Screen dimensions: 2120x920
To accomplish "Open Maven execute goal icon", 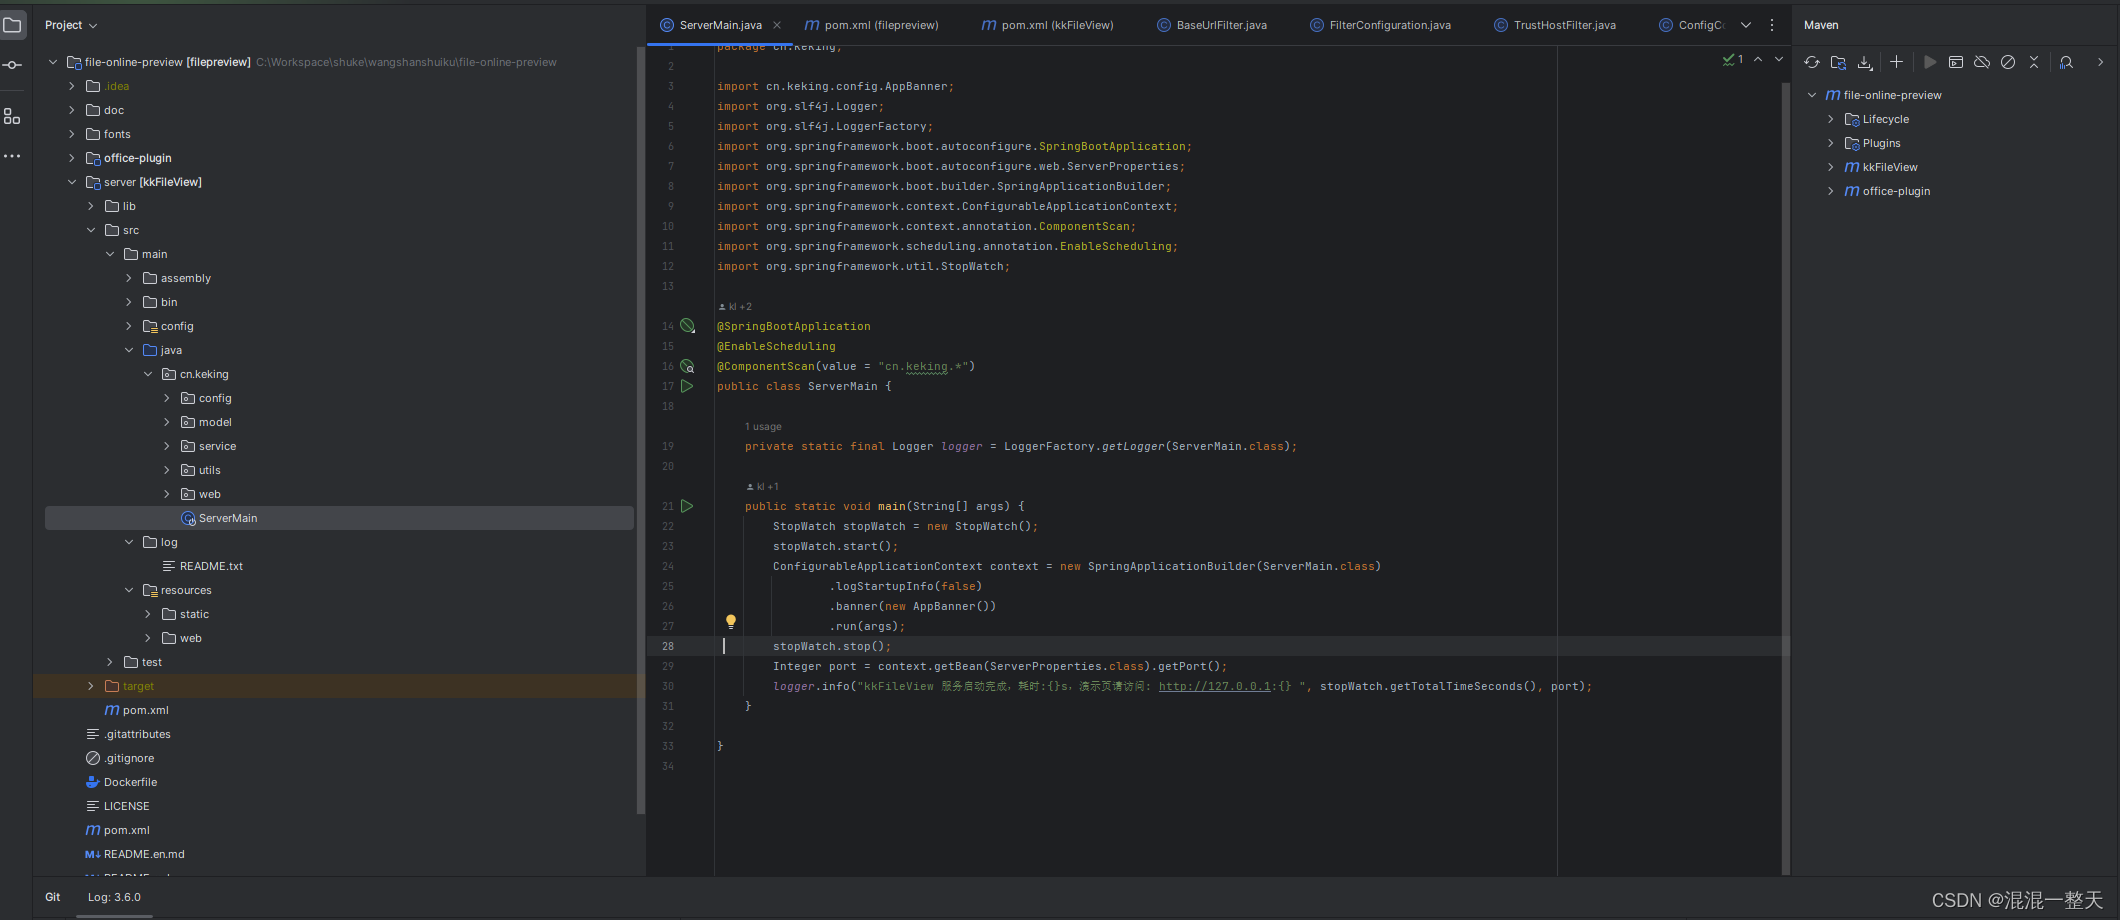I will point(1956,62).
